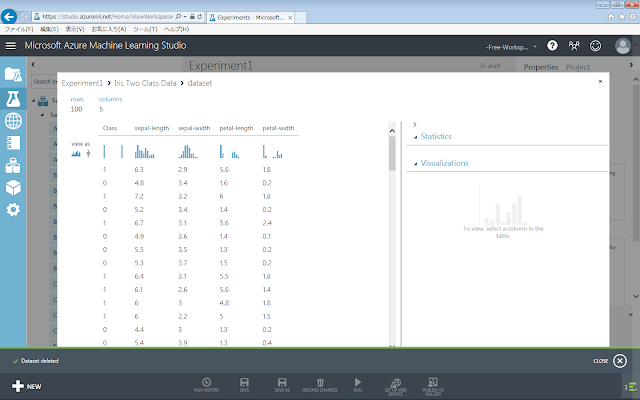Click the petal-width histogram thumbnail
The width and height of the screenshot is (640, 400).
[273, 151]
